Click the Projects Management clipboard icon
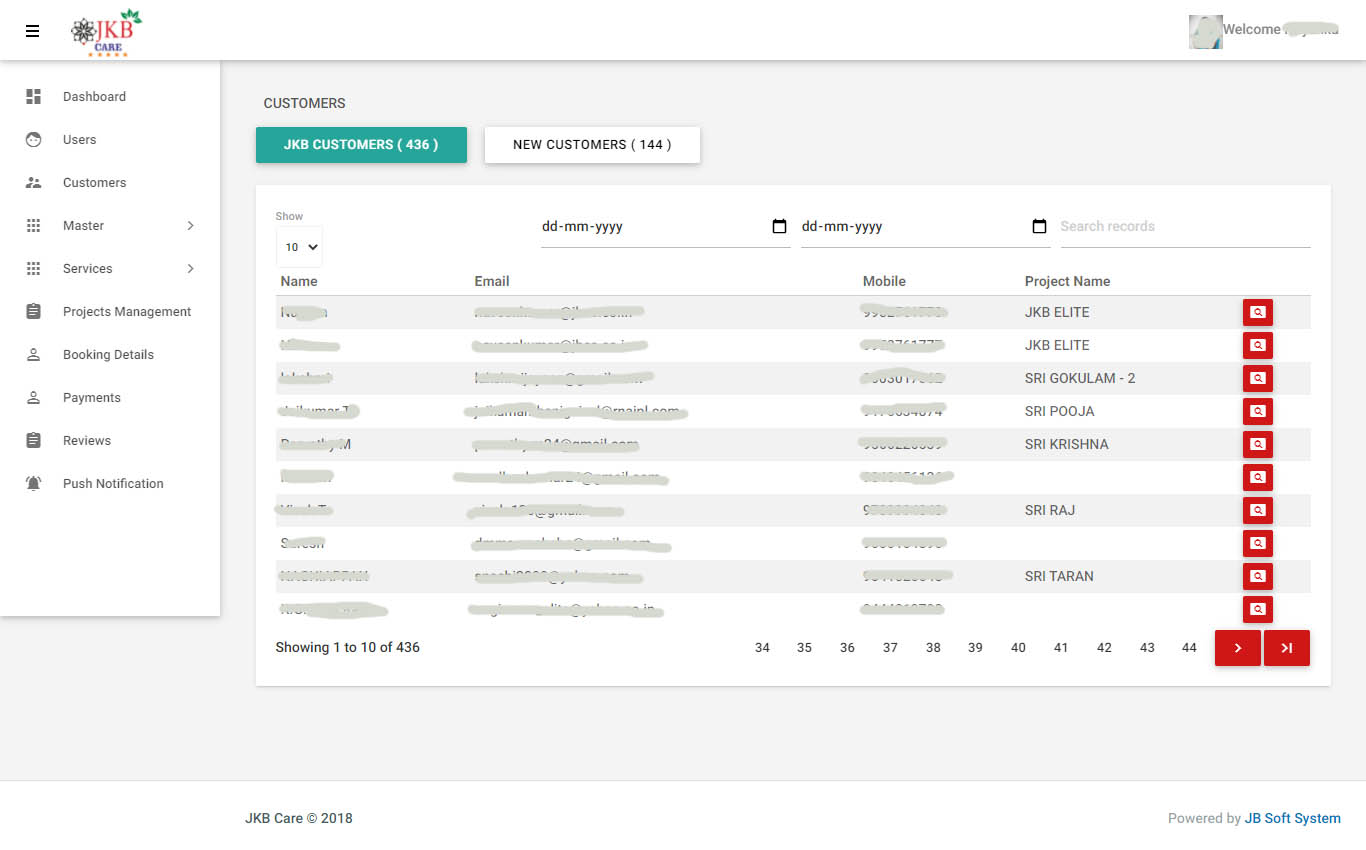 click(x=34, y=312)
